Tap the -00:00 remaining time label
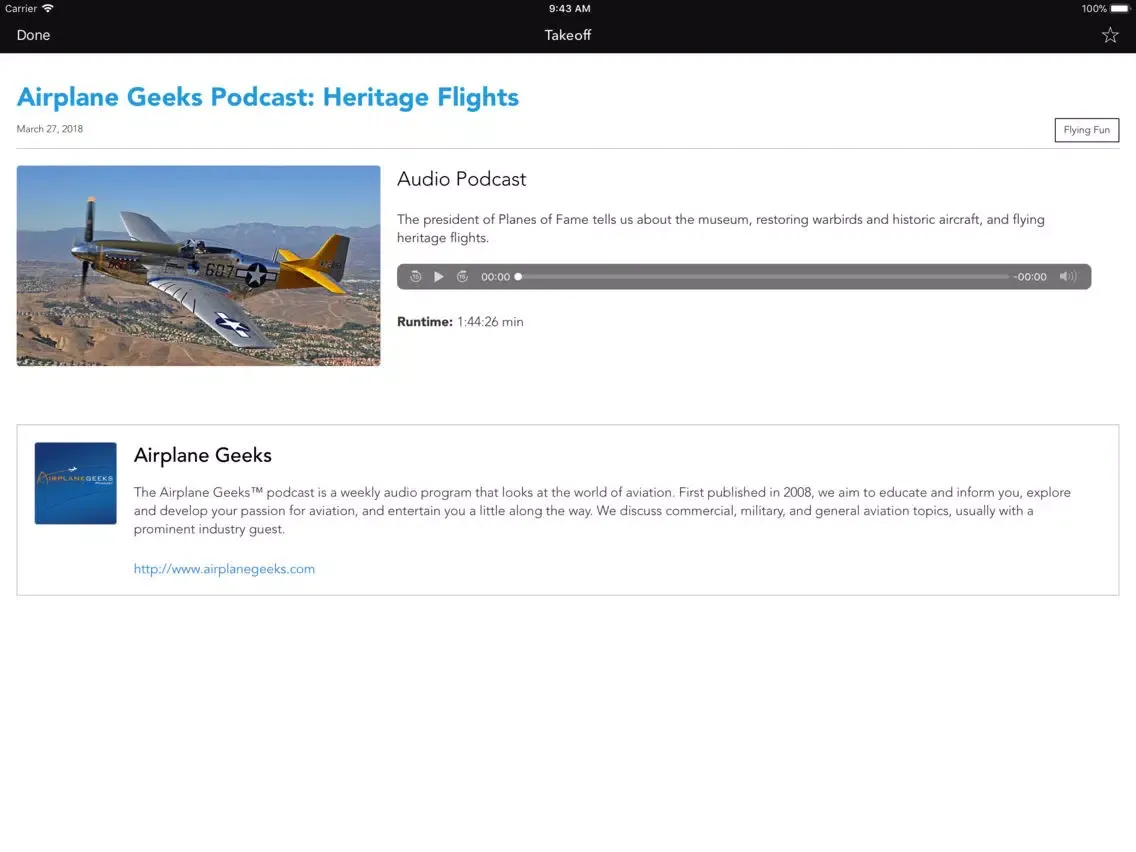 (x=1030, y=277)
